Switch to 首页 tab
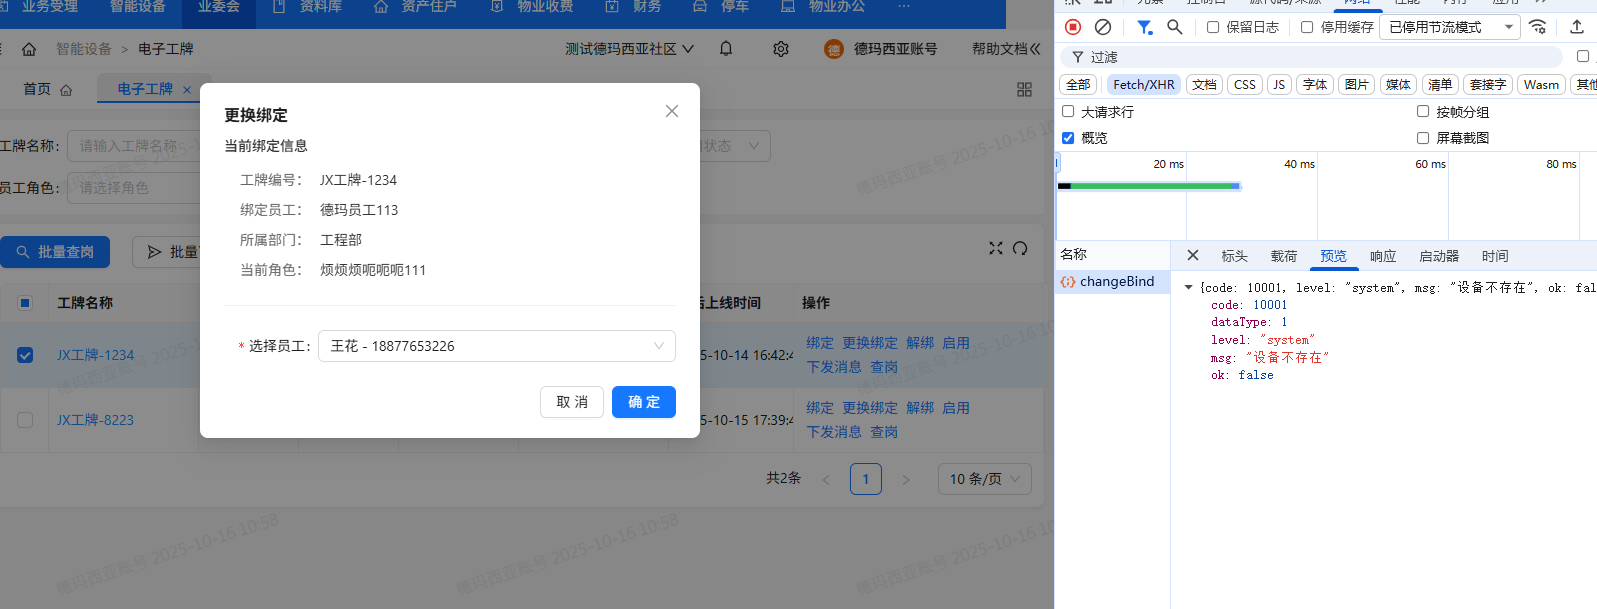 [47, 89]
